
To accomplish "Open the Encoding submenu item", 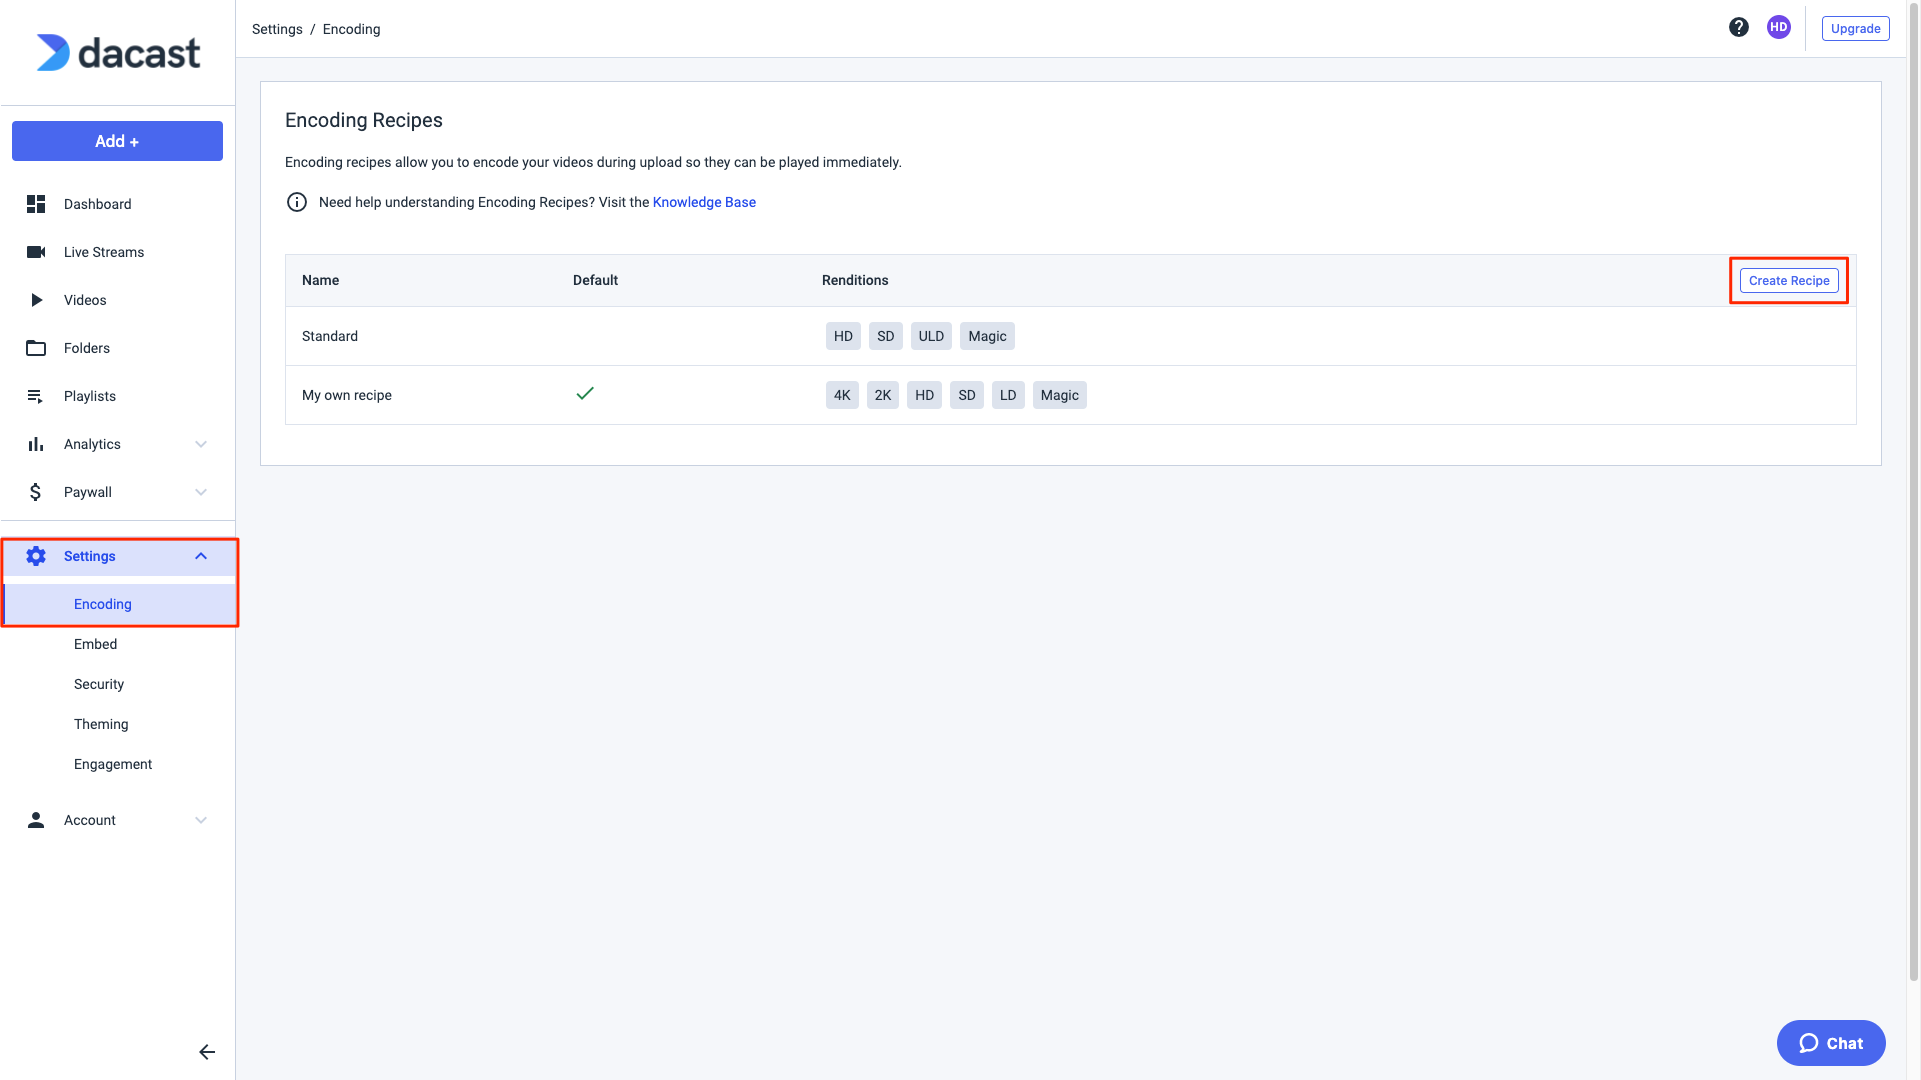I will click(103, 603).
